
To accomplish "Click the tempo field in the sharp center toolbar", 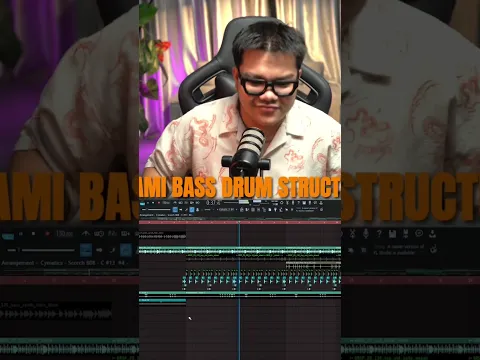I will click(x=166, y=203).
